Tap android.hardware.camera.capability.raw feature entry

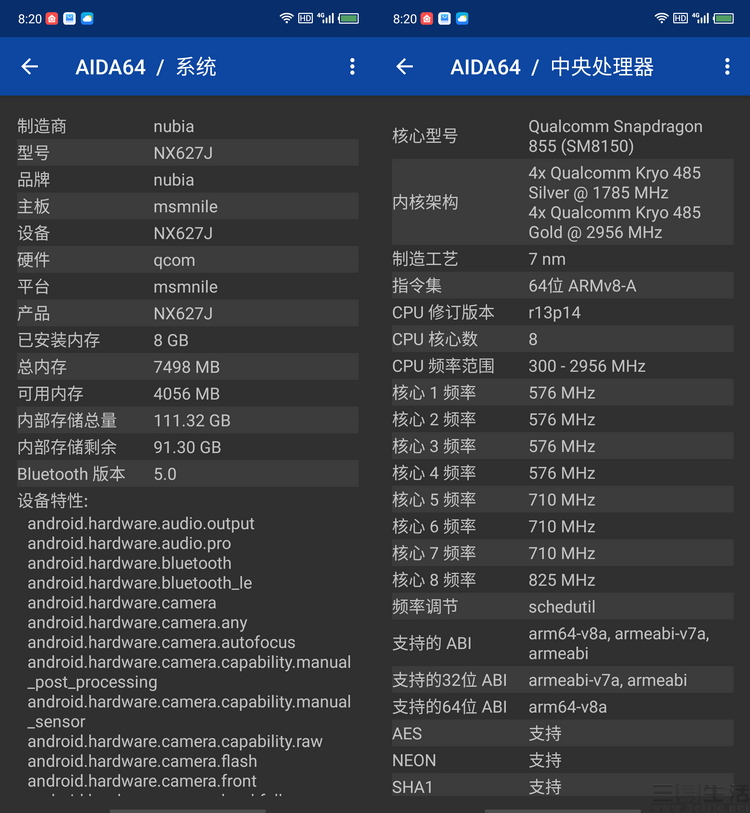175,741
